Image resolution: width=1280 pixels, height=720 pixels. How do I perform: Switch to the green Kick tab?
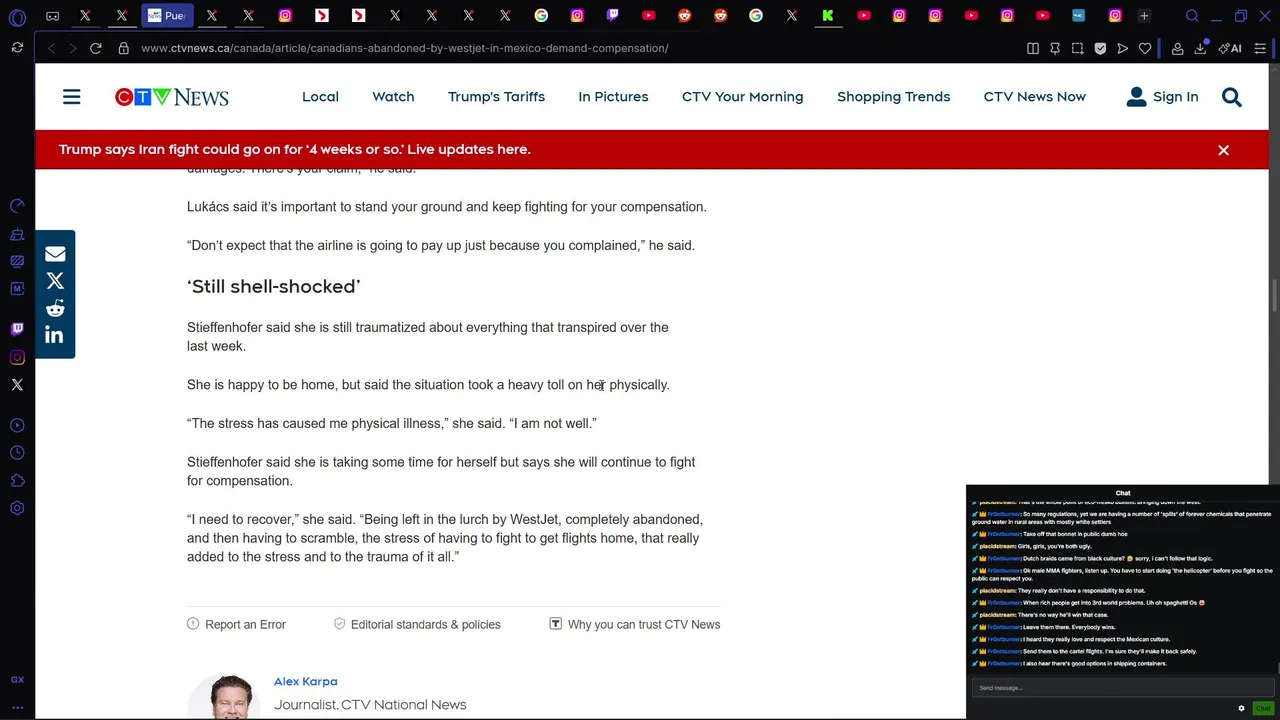point(828,15)
